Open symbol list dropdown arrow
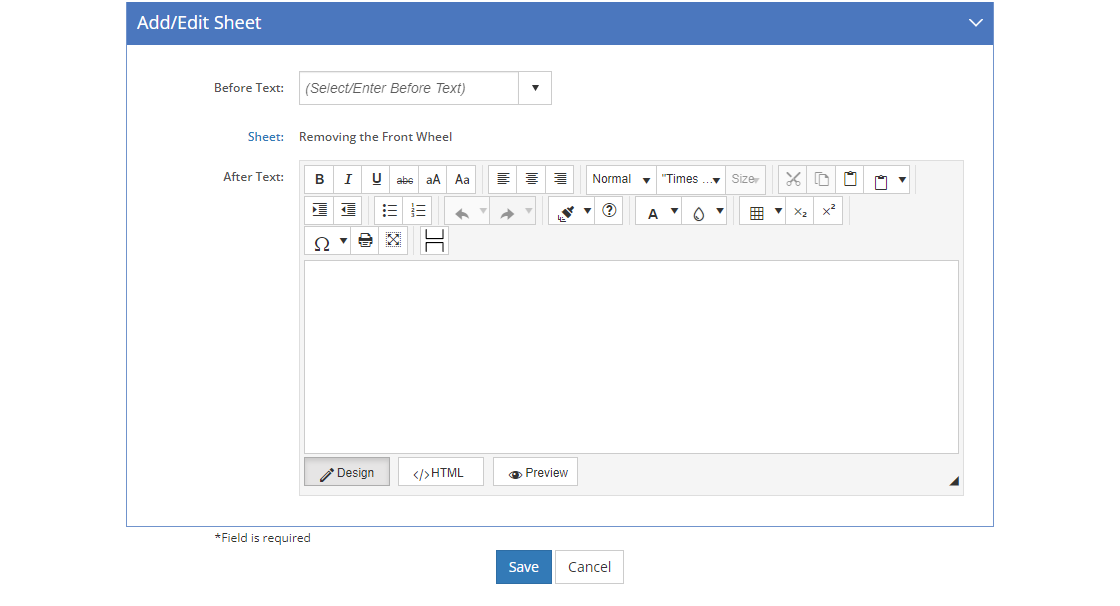Viewport: 1120px width, 606px height. coord(344,242)
